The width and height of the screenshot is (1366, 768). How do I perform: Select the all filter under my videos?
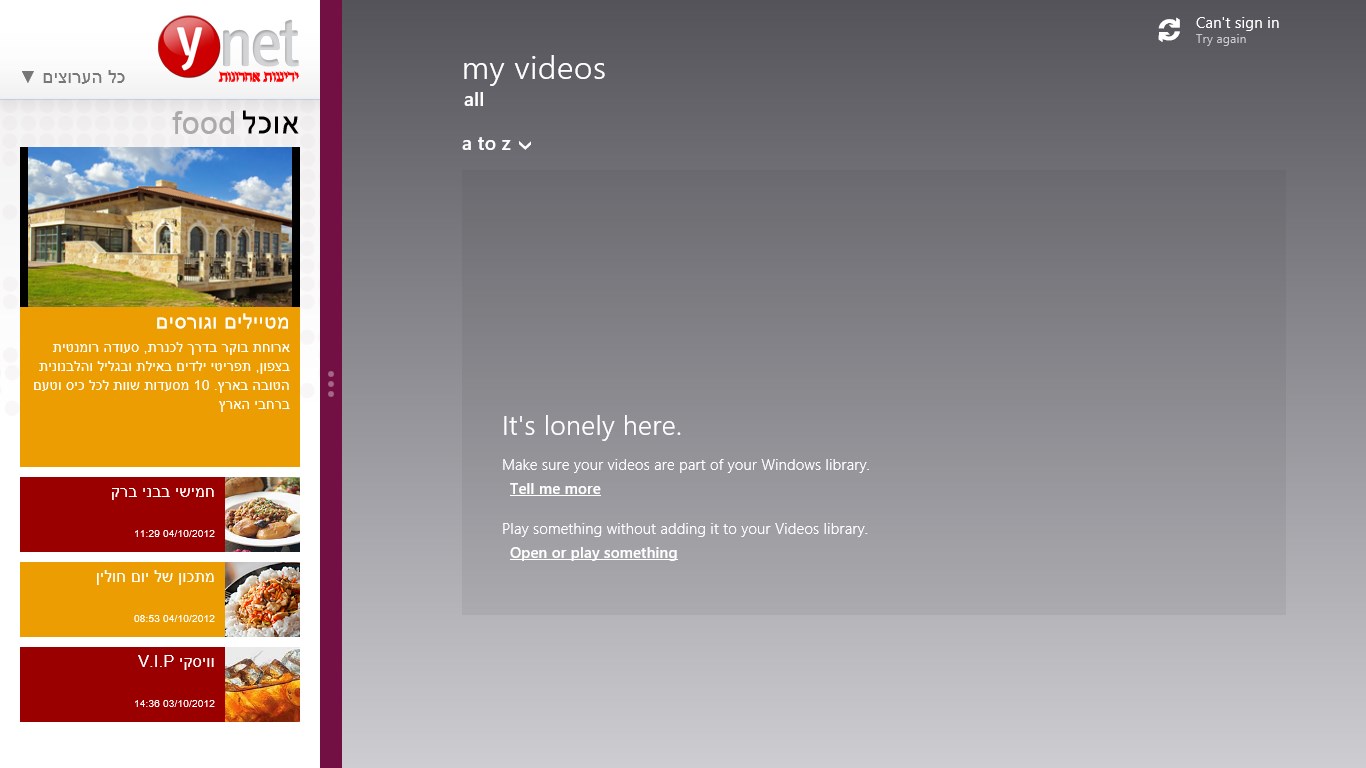click(474, 100)
